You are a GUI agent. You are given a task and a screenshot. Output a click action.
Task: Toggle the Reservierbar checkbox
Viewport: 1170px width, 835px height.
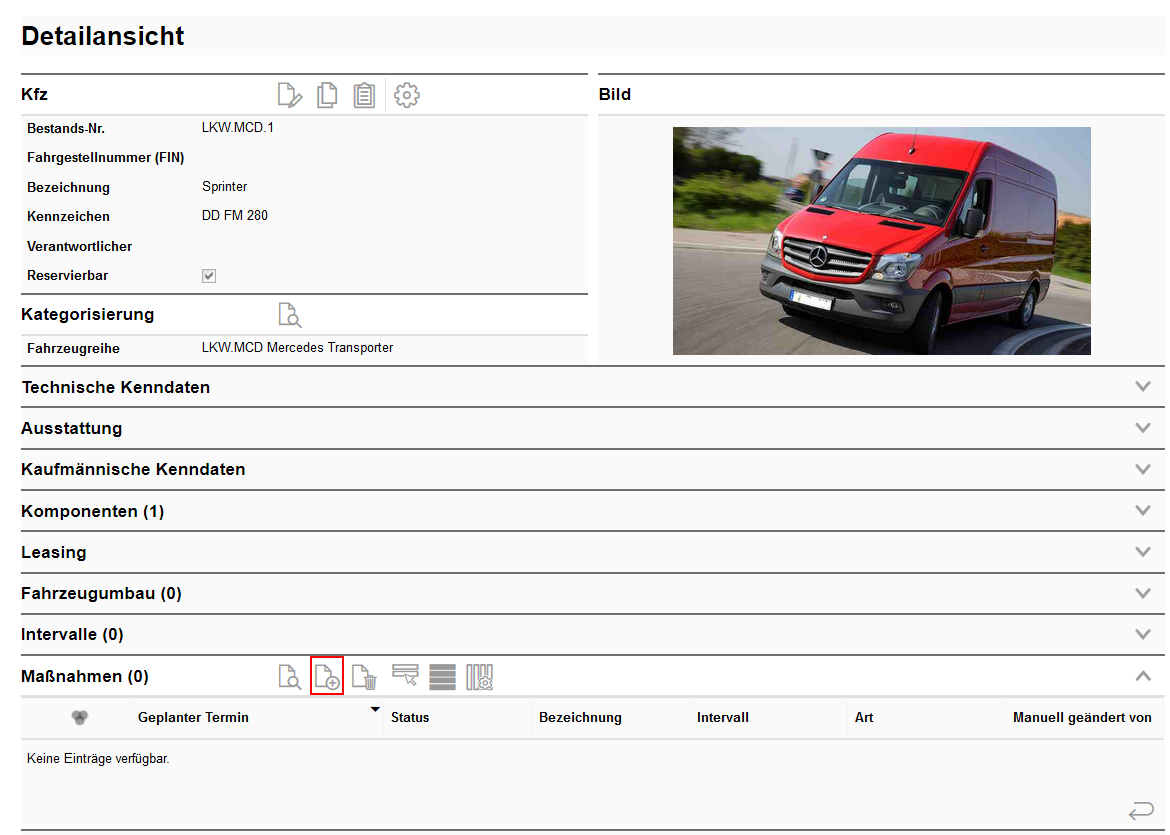[209, 276]
